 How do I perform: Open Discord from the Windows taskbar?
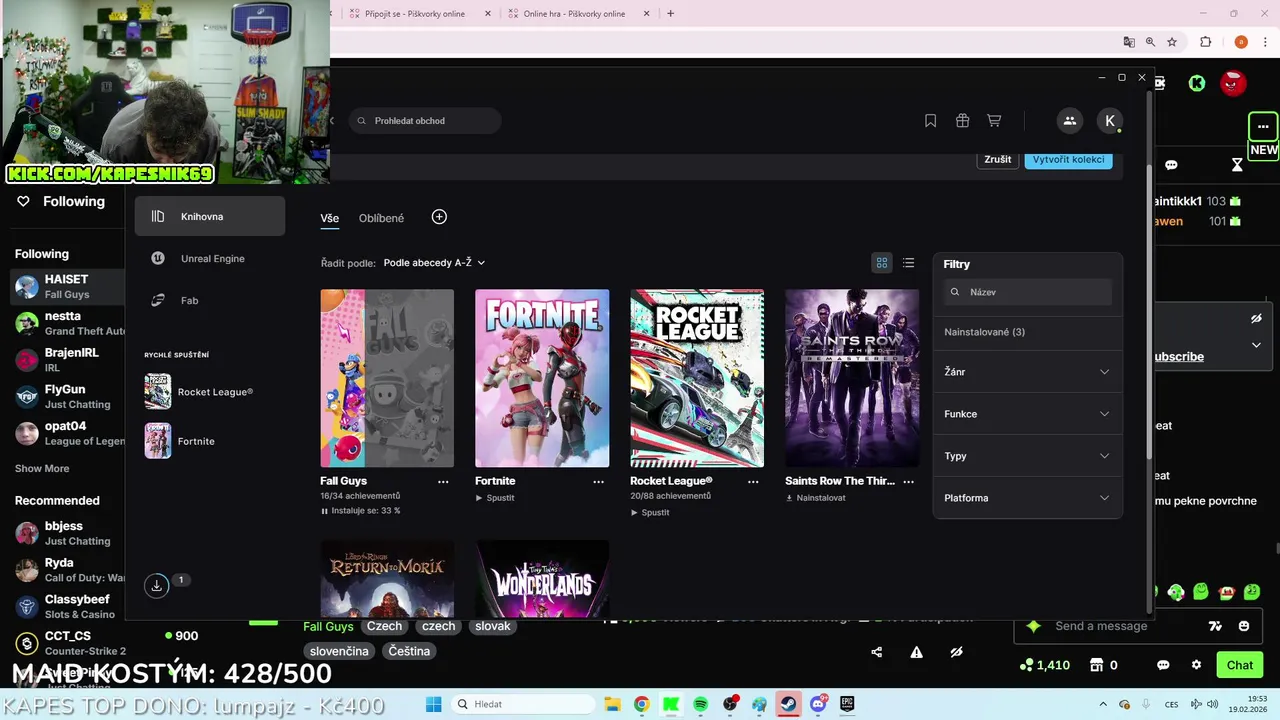tap(818, 704)
